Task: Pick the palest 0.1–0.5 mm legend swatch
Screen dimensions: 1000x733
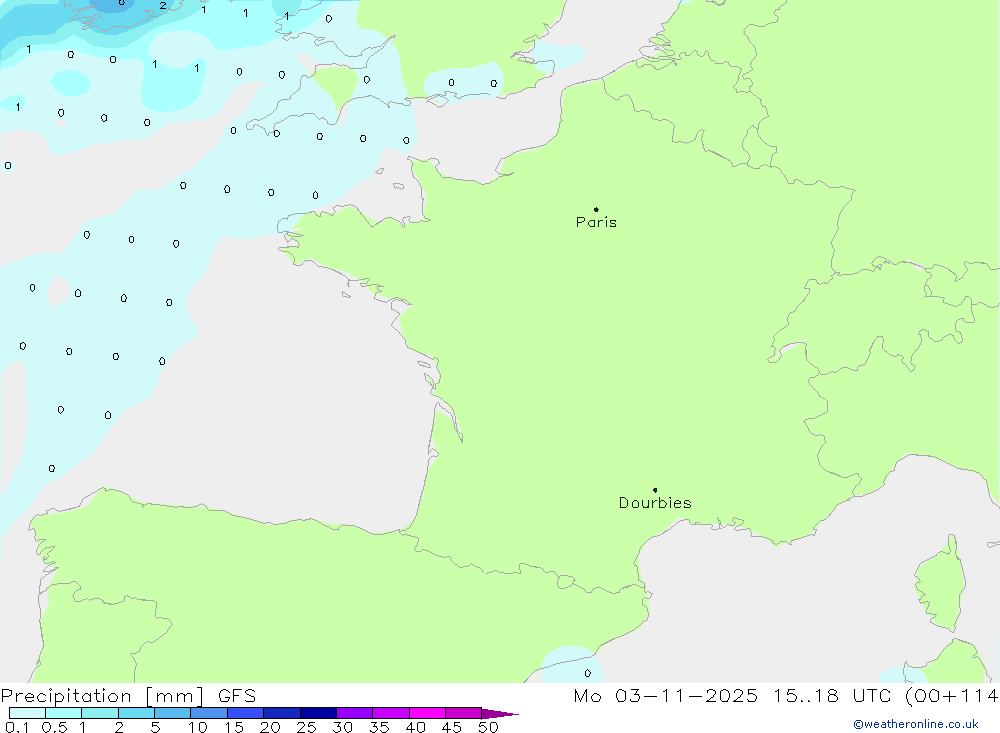Action: 27,713
